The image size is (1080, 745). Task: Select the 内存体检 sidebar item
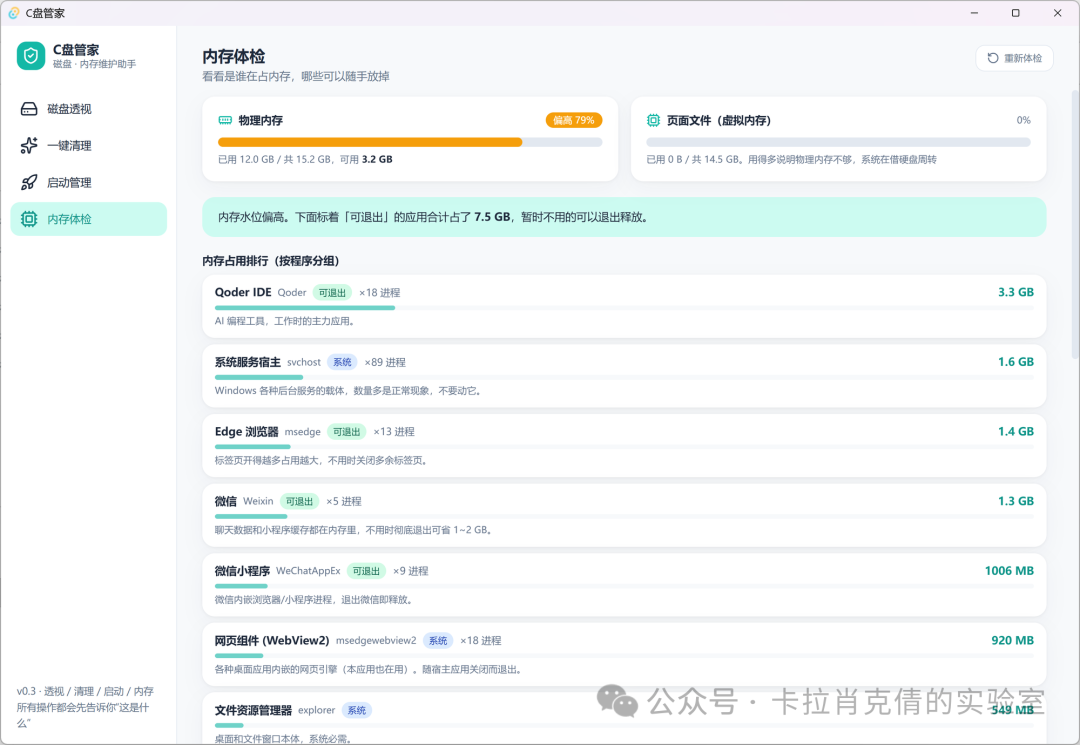click(89, 219)
